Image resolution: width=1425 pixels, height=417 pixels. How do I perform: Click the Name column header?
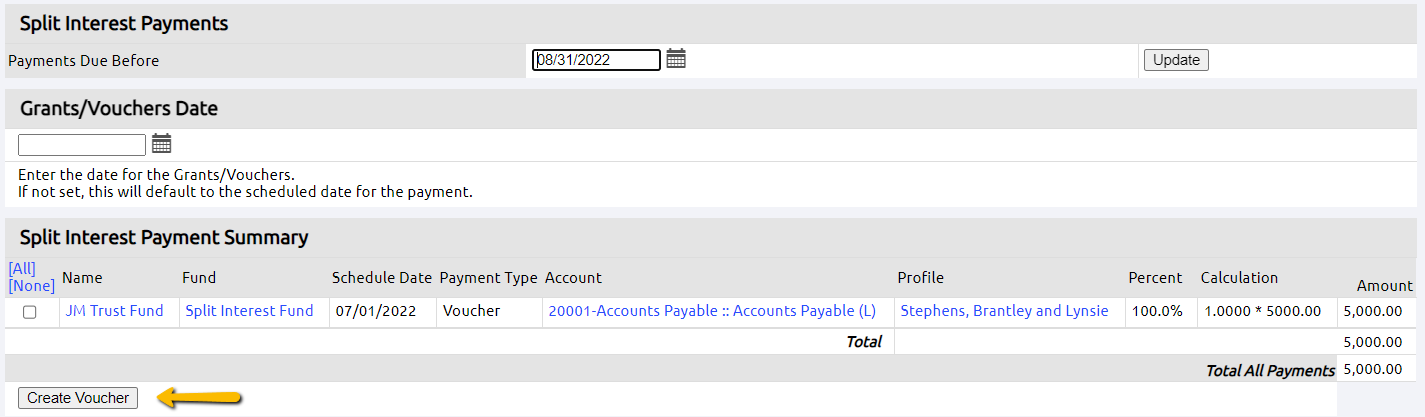coord(82,278)
